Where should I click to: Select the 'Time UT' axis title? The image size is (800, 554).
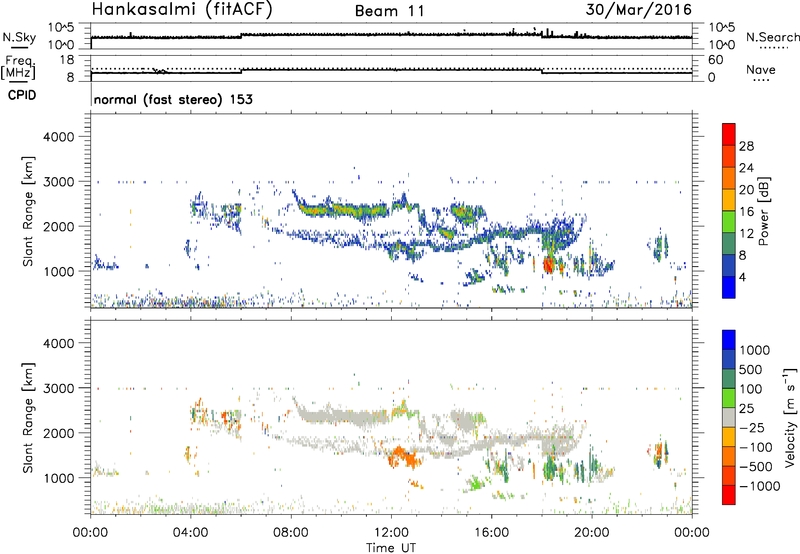(x=391, y=548)
